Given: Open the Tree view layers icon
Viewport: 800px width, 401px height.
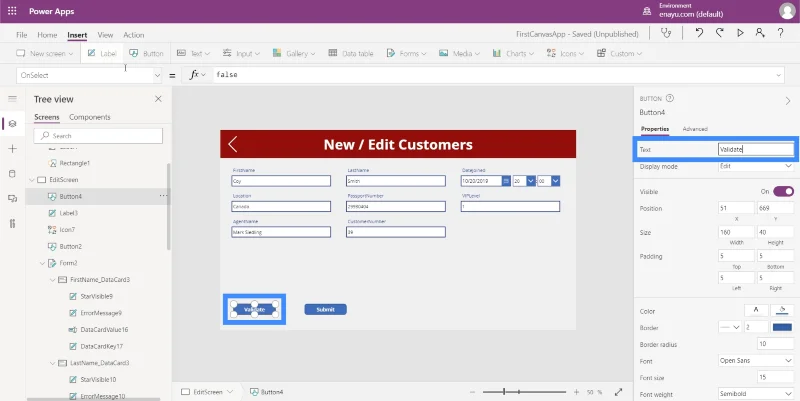Looking at the screenshot, I should tap(13, 123).
